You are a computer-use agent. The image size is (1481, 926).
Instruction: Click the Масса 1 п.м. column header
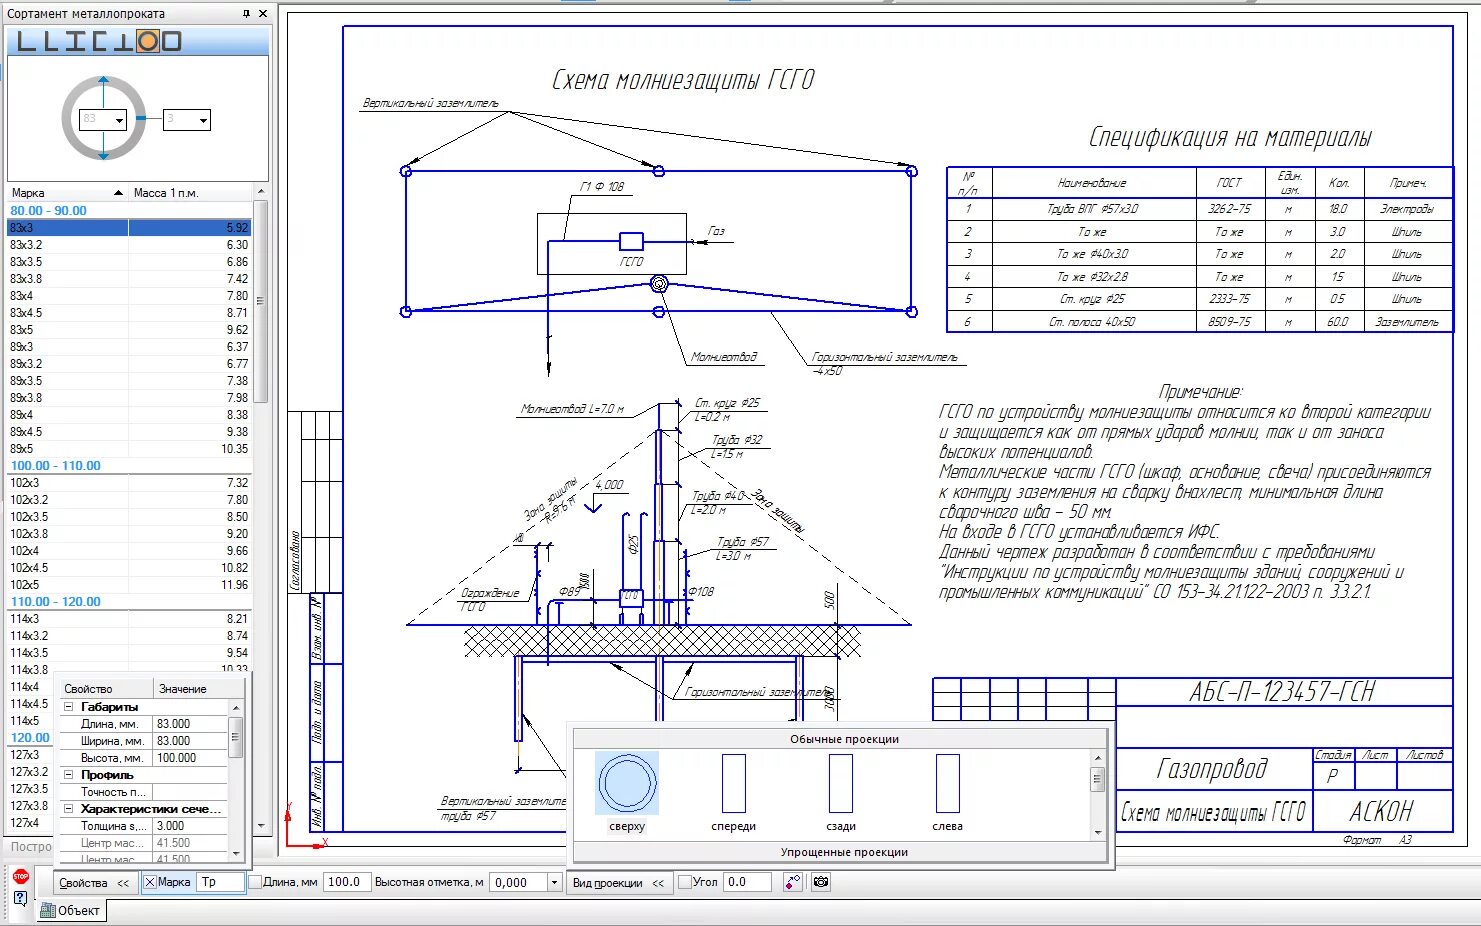coord(190,192)
